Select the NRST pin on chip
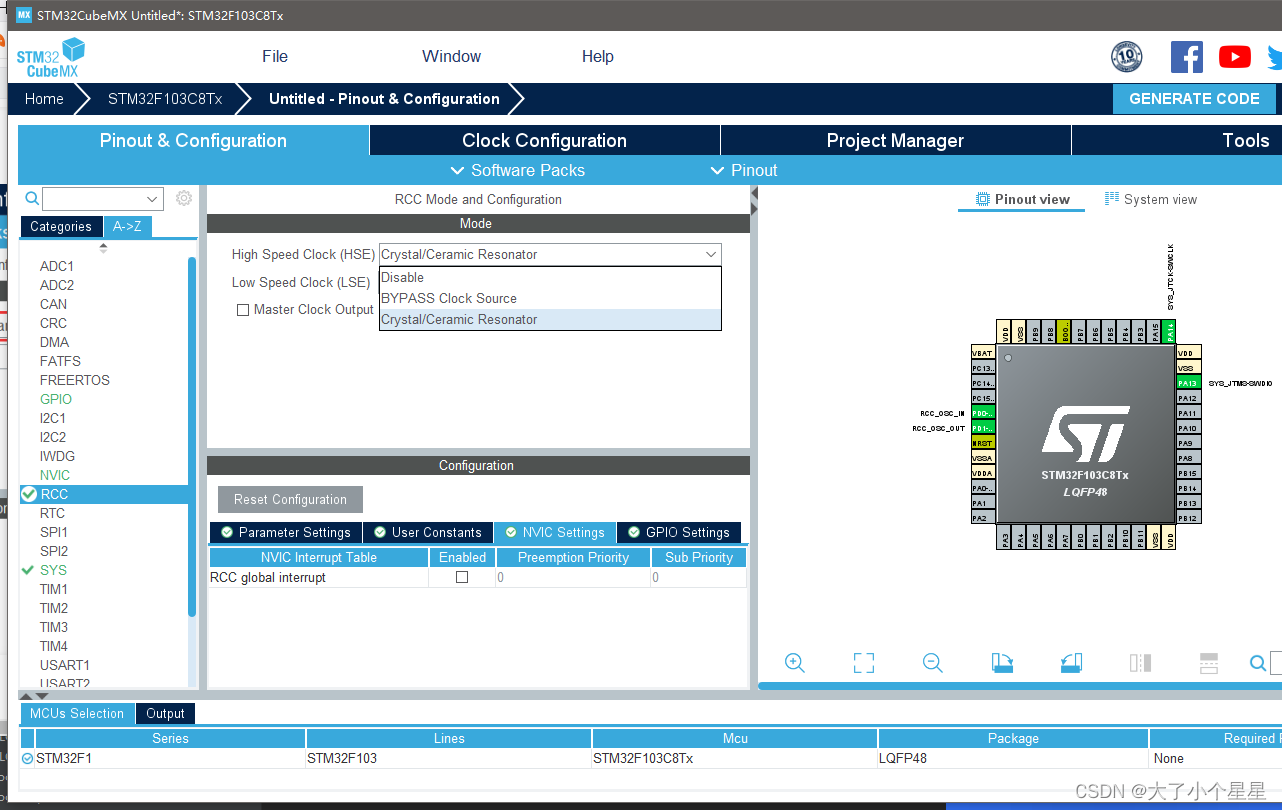The width and height of the screenshot is (1282, 810). point(983,443)
